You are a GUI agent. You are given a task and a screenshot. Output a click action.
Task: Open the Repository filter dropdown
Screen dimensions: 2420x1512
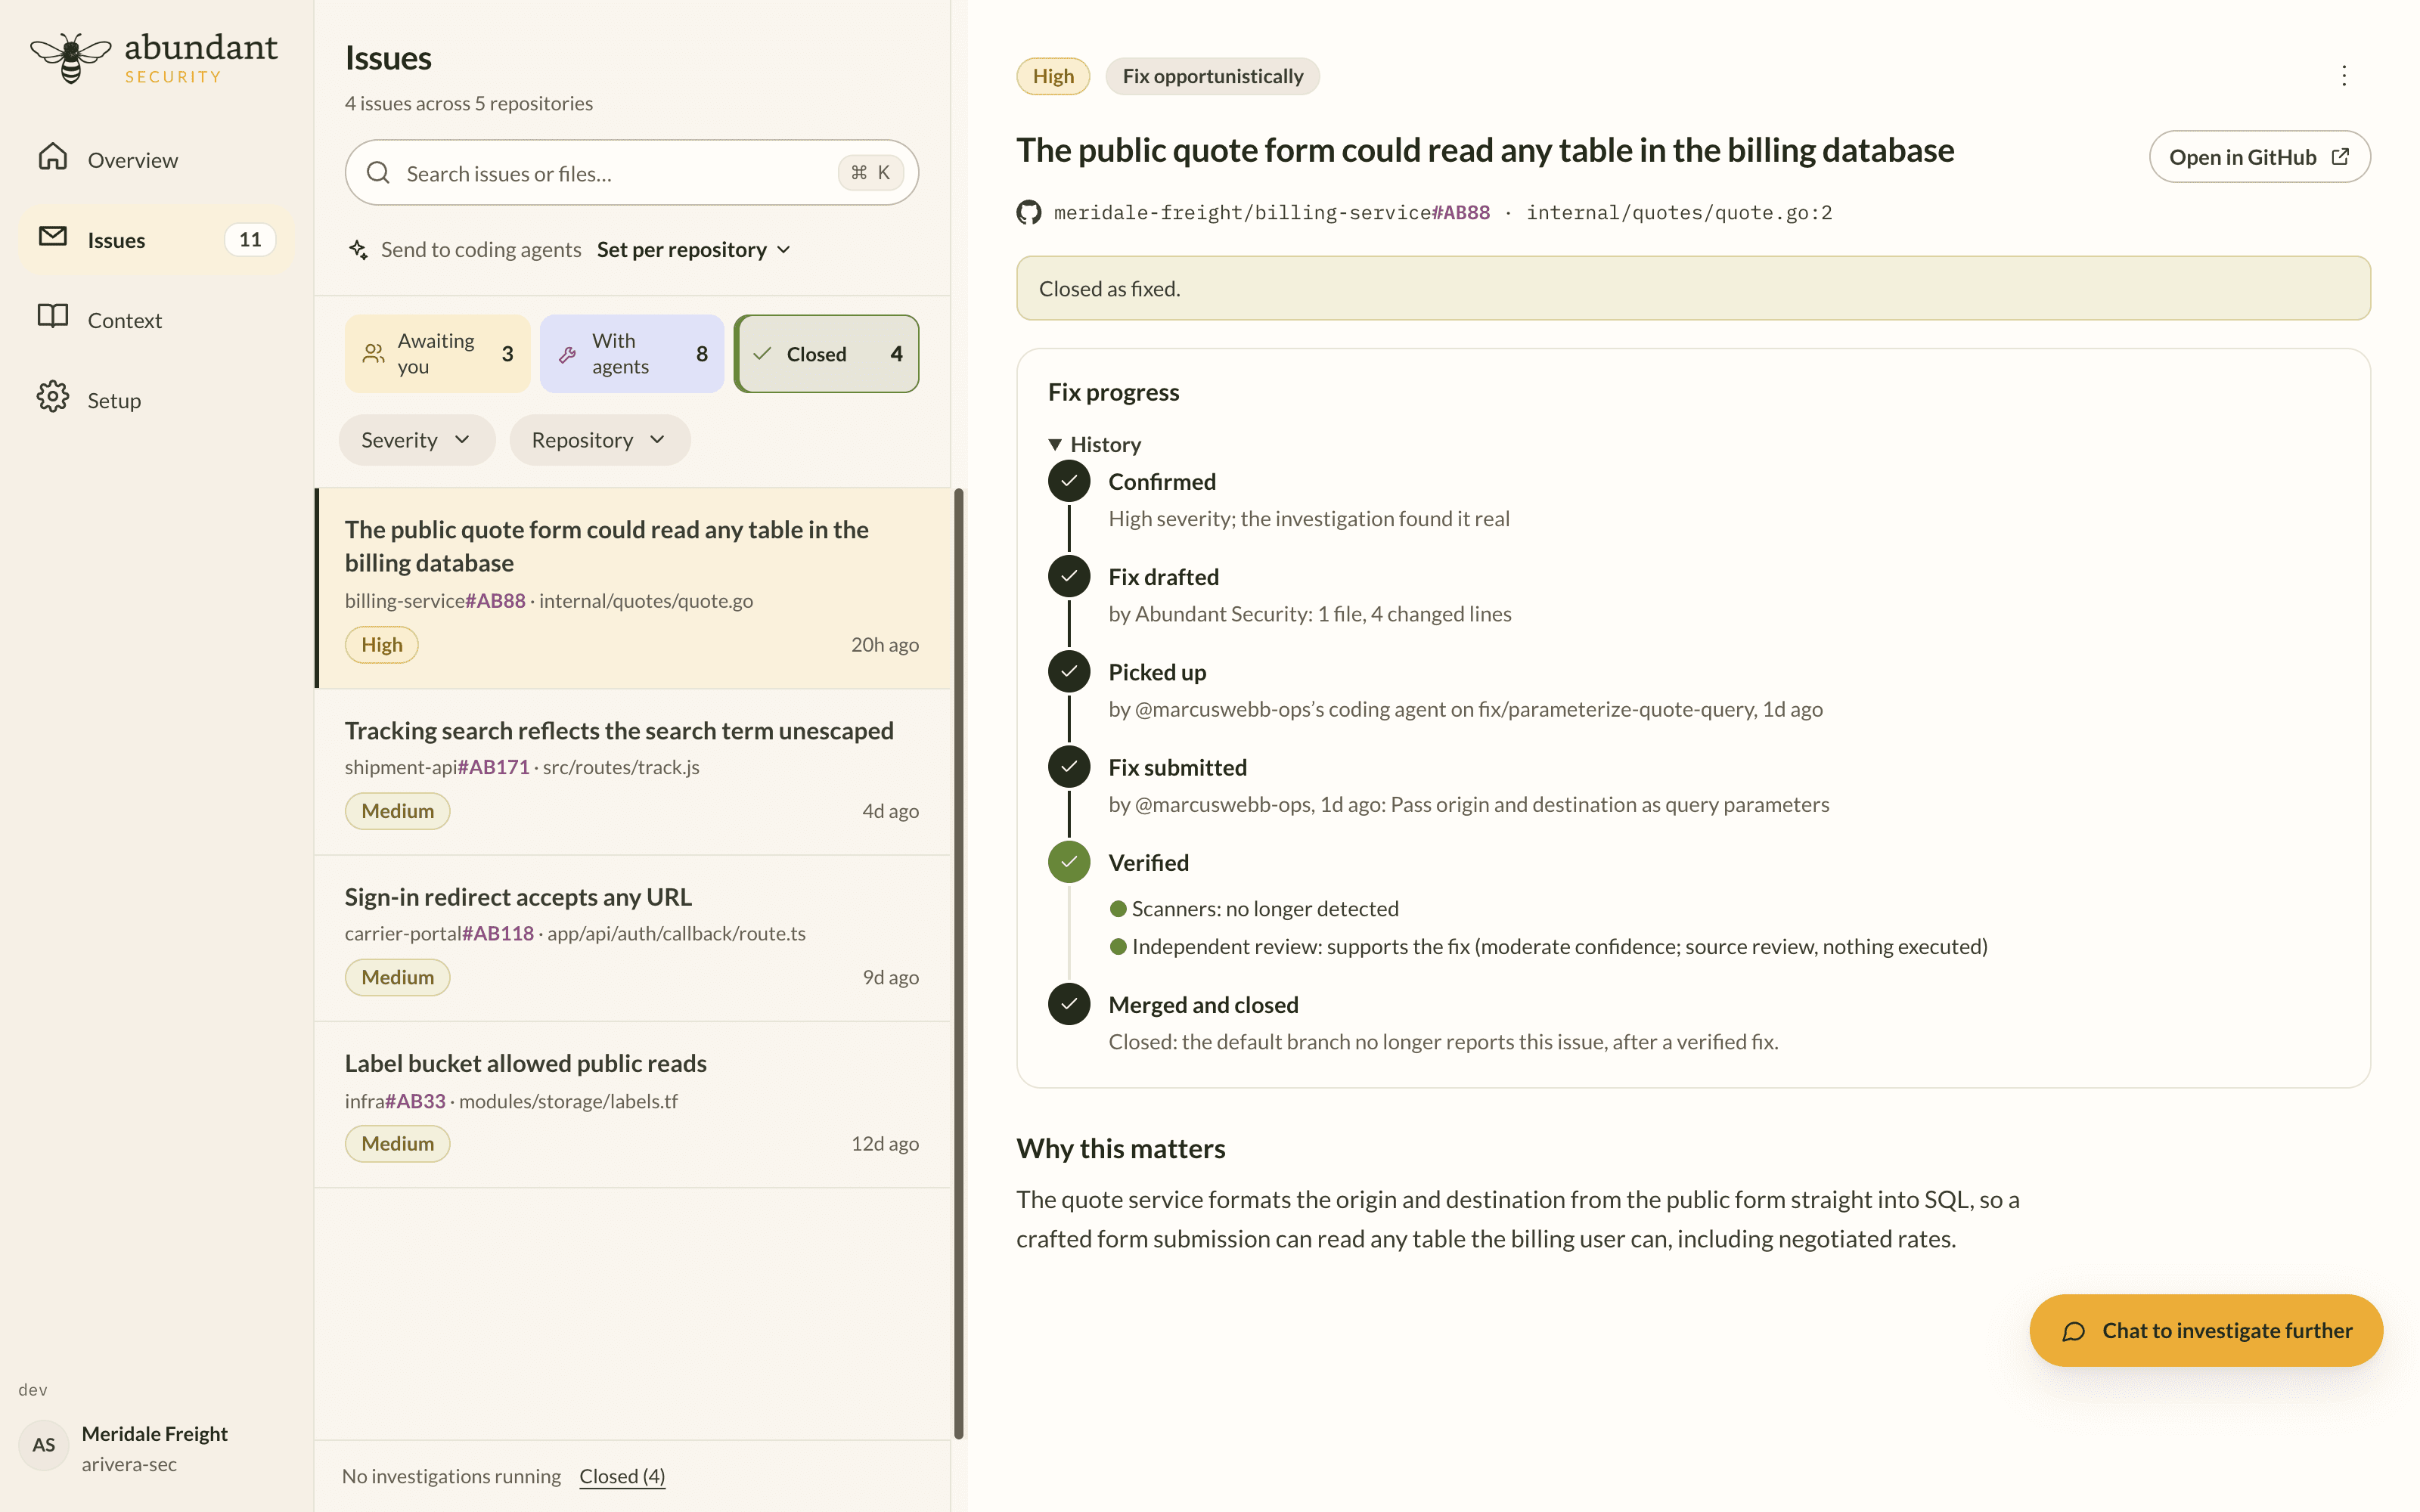[599, 440]
